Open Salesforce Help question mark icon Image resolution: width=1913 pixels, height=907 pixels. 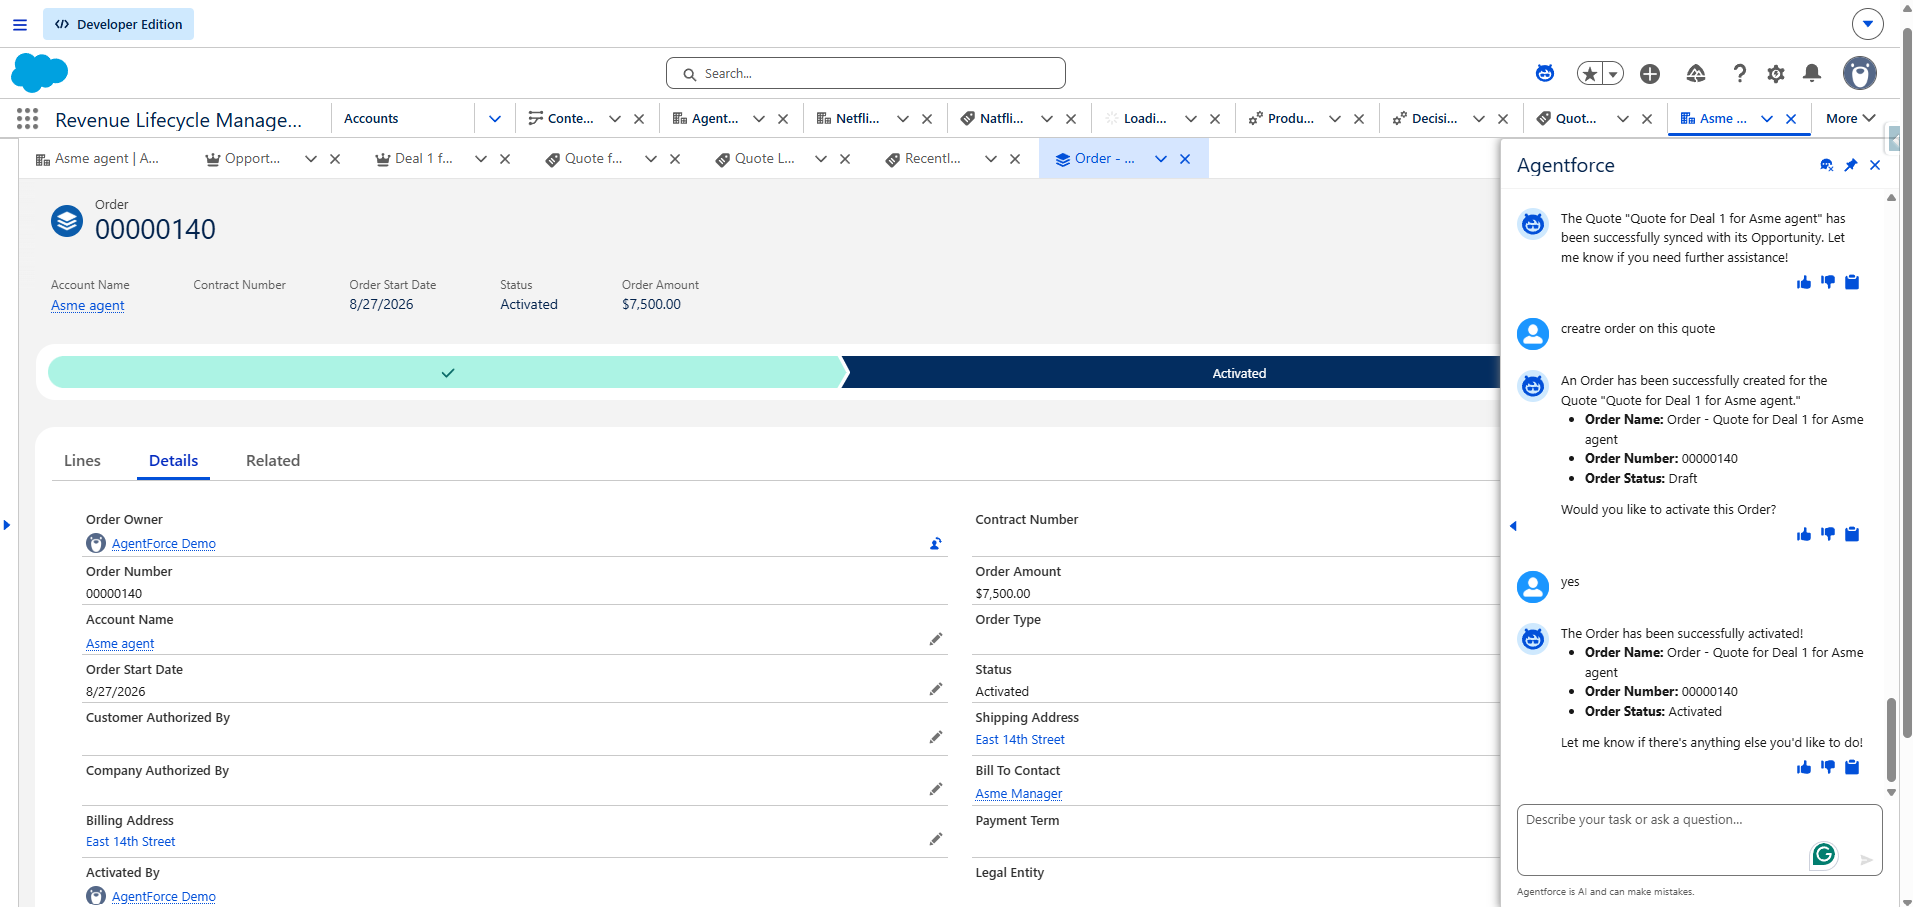(x=1740, y=73)
